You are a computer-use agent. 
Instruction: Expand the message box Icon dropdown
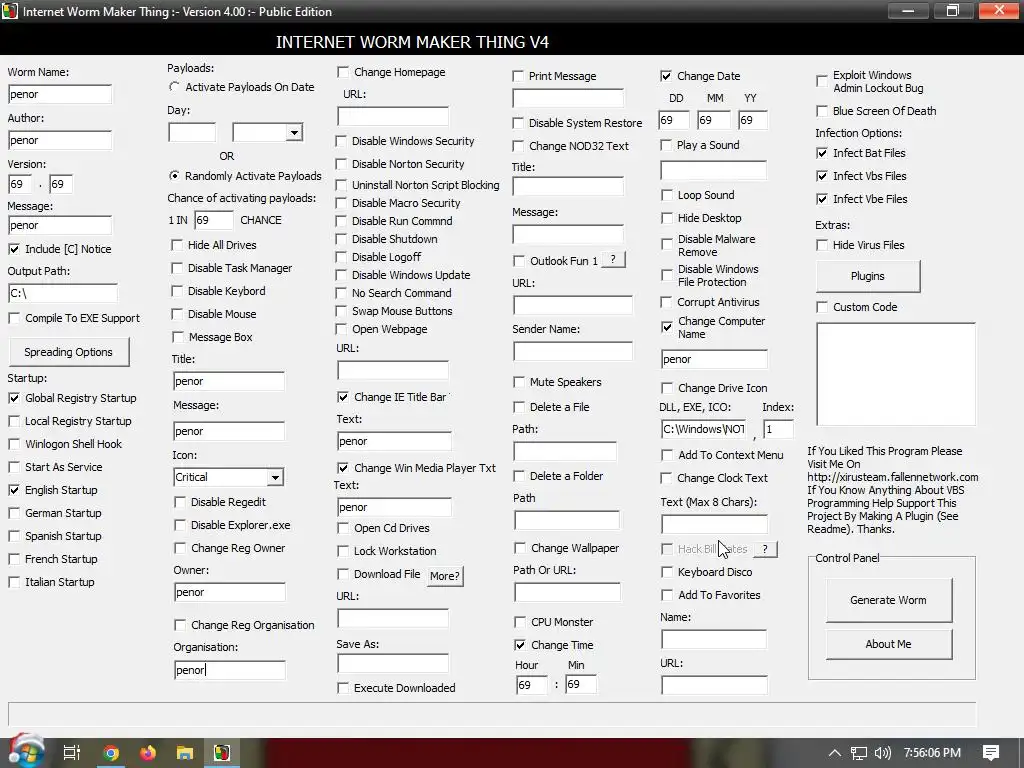point(276,477)
